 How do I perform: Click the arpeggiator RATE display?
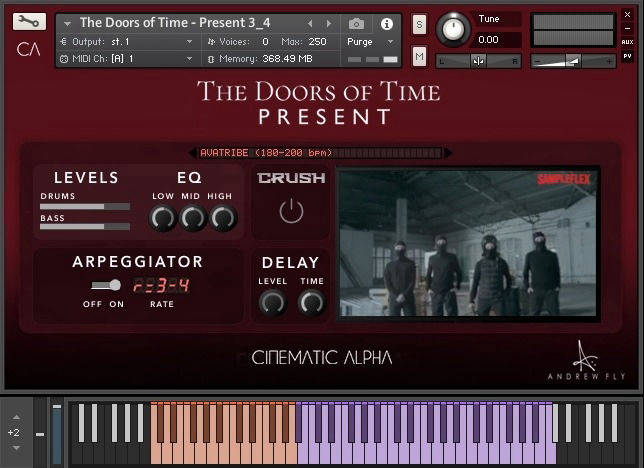click(x=161, y=285)
